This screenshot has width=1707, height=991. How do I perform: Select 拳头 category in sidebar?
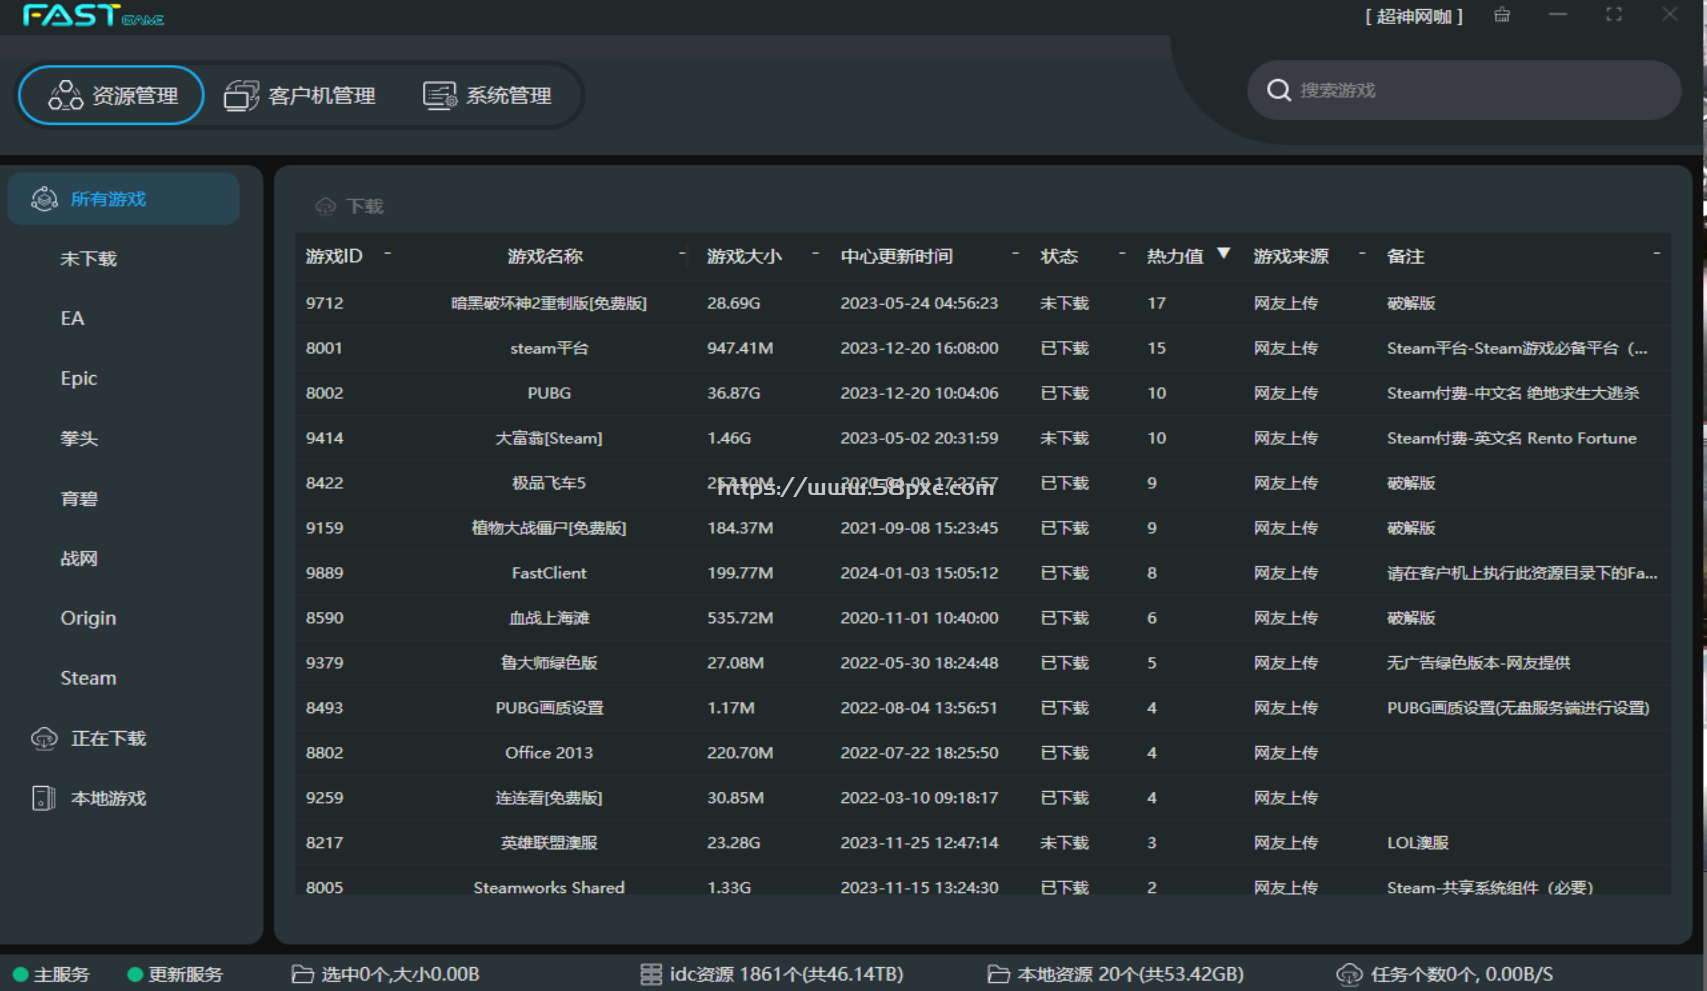(79, 438)
